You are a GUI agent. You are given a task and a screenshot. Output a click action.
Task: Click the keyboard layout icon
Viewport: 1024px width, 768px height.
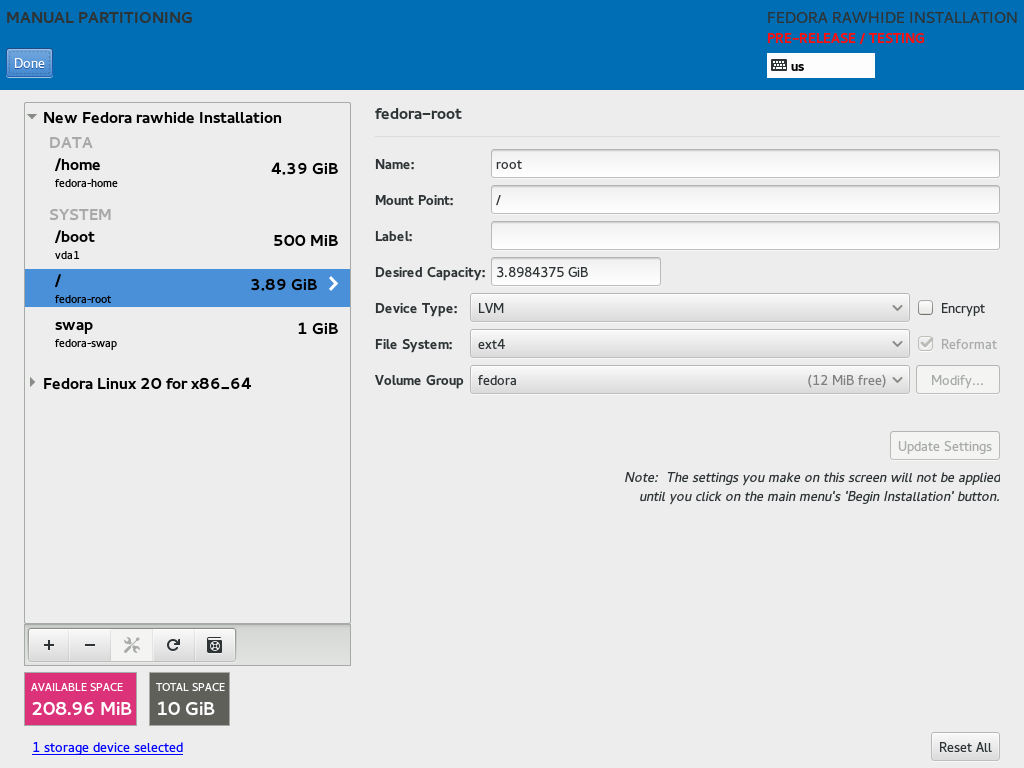[x=779, y=65]
